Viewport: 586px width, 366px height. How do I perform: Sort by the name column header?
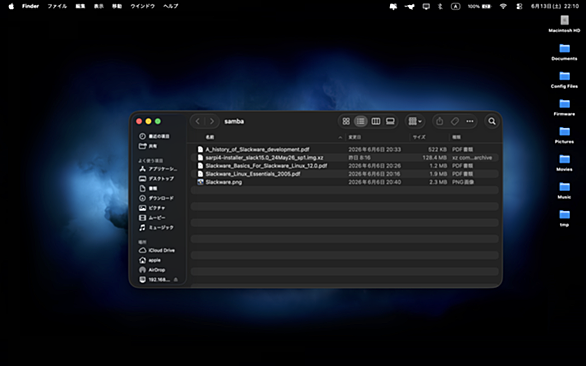210,137
